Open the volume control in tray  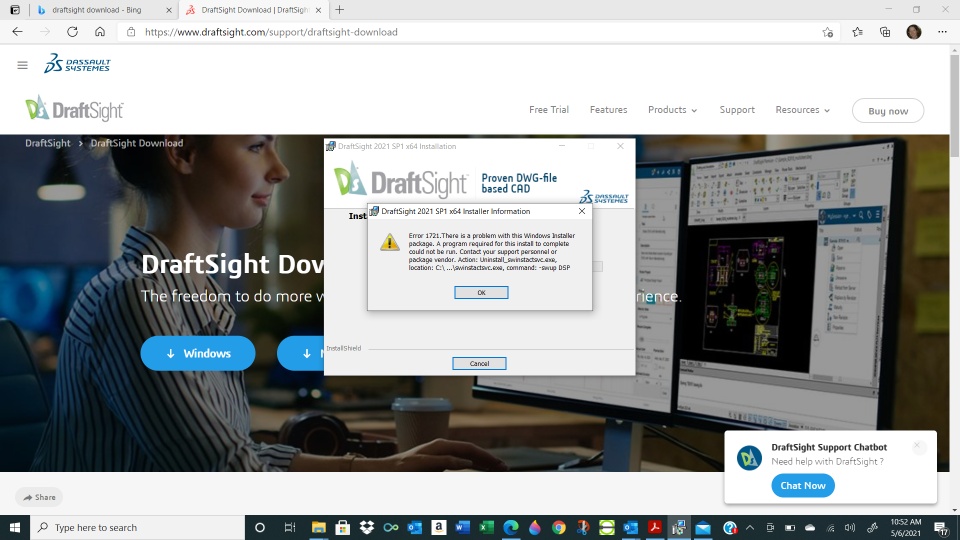pyautogui.click(x=850, y=527)
